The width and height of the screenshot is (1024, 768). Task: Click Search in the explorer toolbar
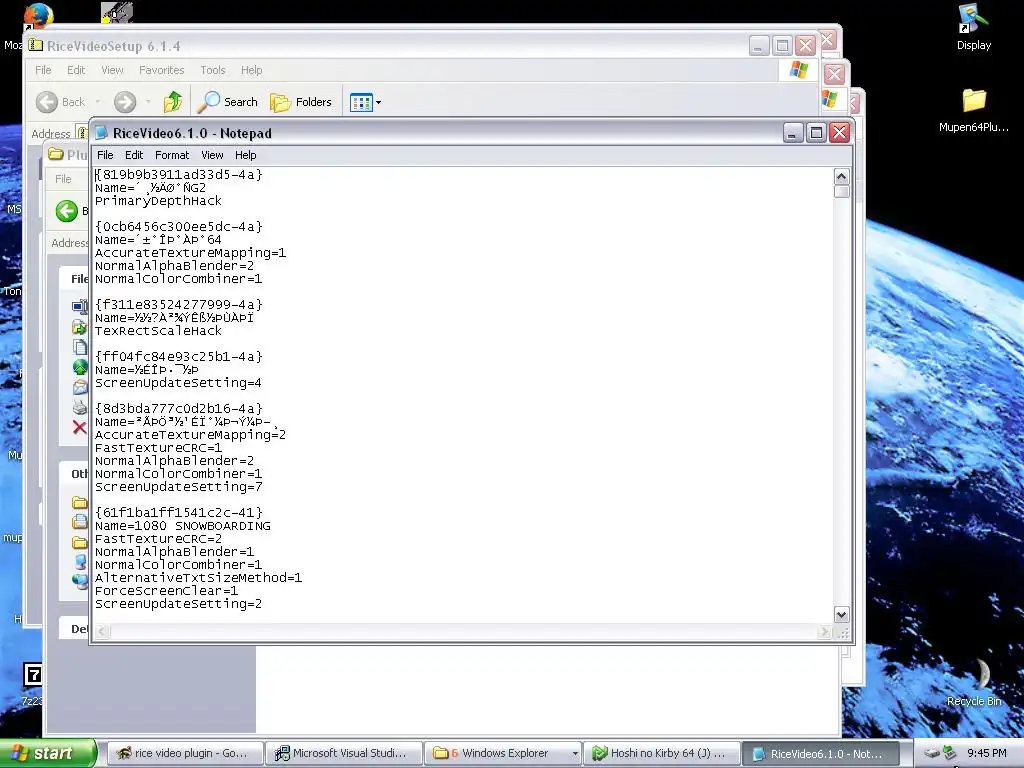[228, 102]
